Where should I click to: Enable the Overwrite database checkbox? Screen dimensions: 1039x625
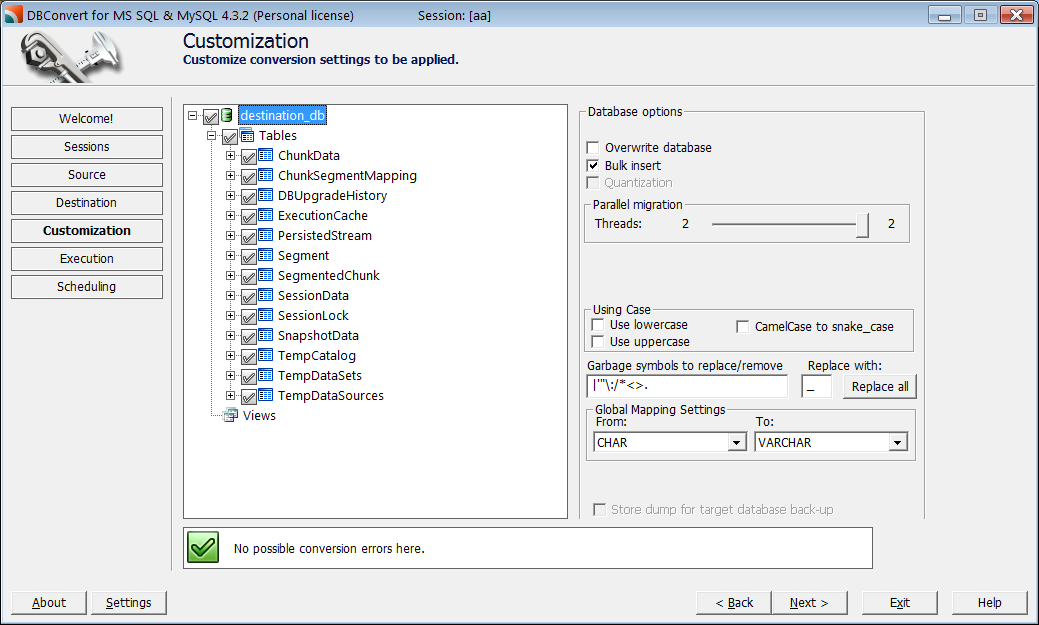pyautogui.click(x=593, y=147)
